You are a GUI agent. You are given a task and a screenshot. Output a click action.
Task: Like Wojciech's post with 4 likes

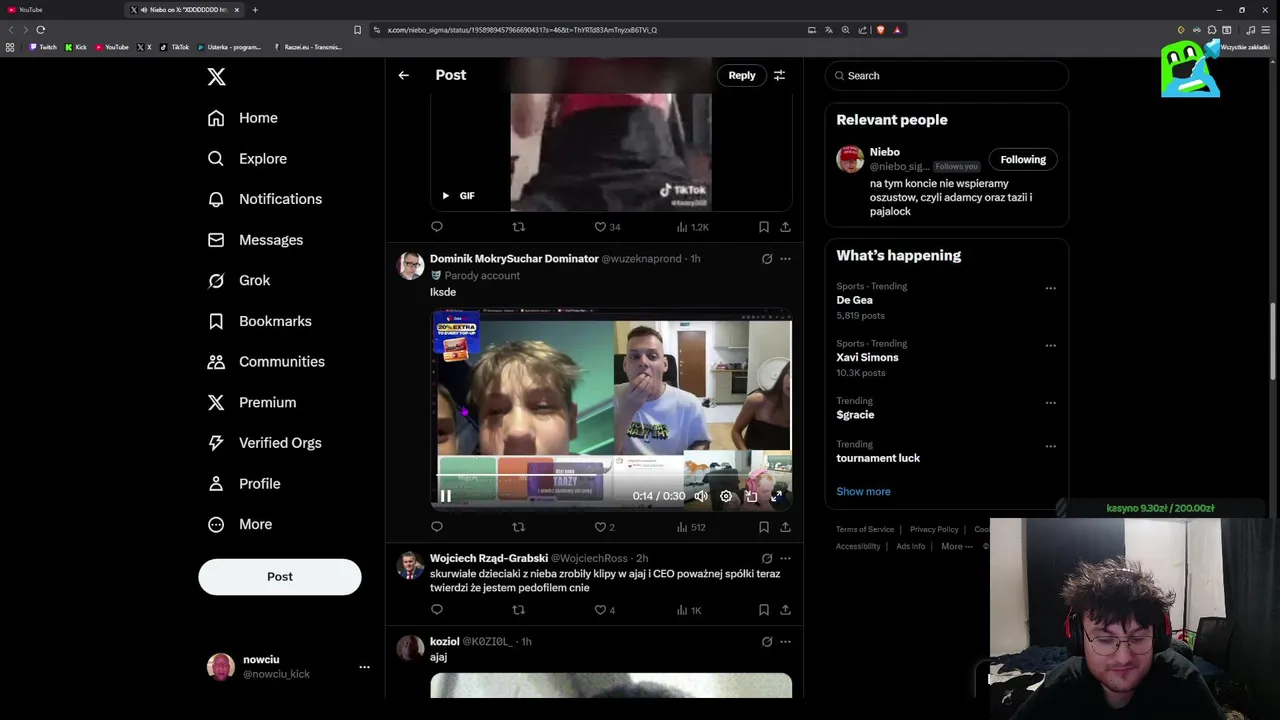point(605,610)
